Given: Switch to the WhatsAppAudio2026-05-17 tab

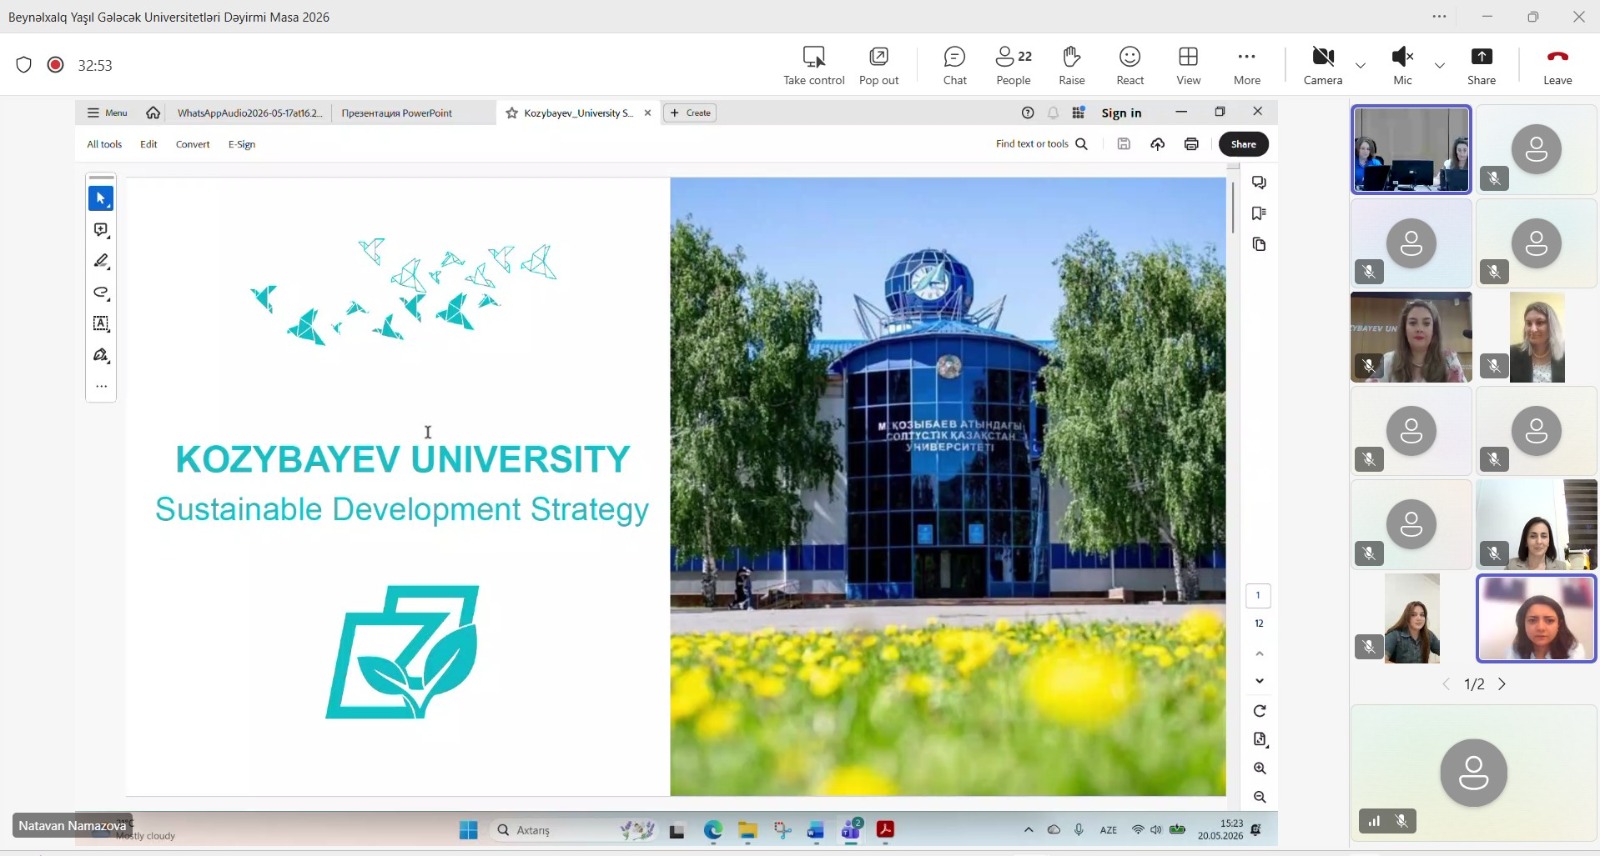Looking at the screenshot, I should coord(249,113).
